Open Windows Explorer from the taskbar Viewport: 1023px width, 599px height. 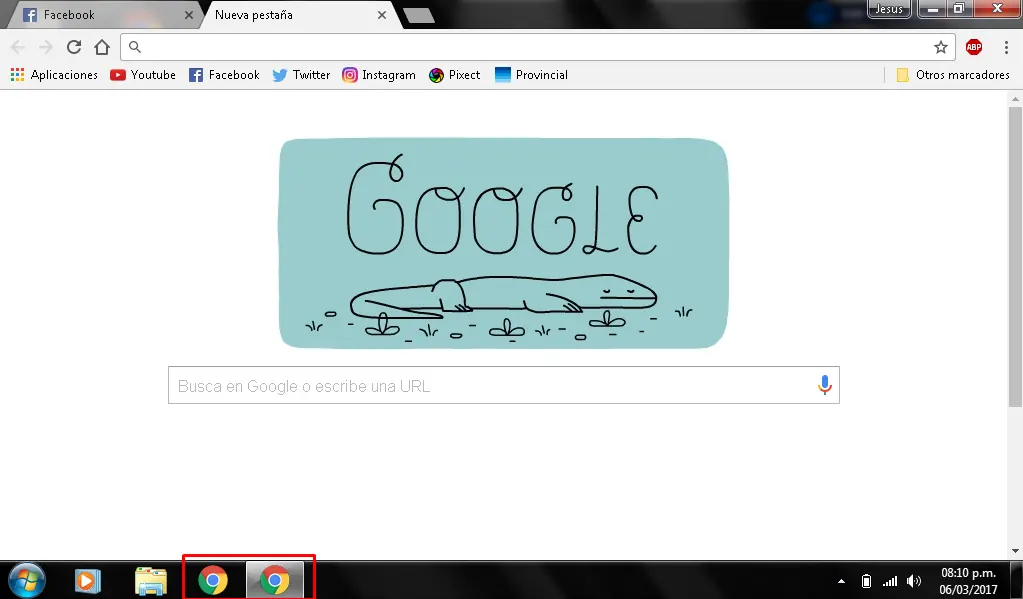(x=151, y=580)
